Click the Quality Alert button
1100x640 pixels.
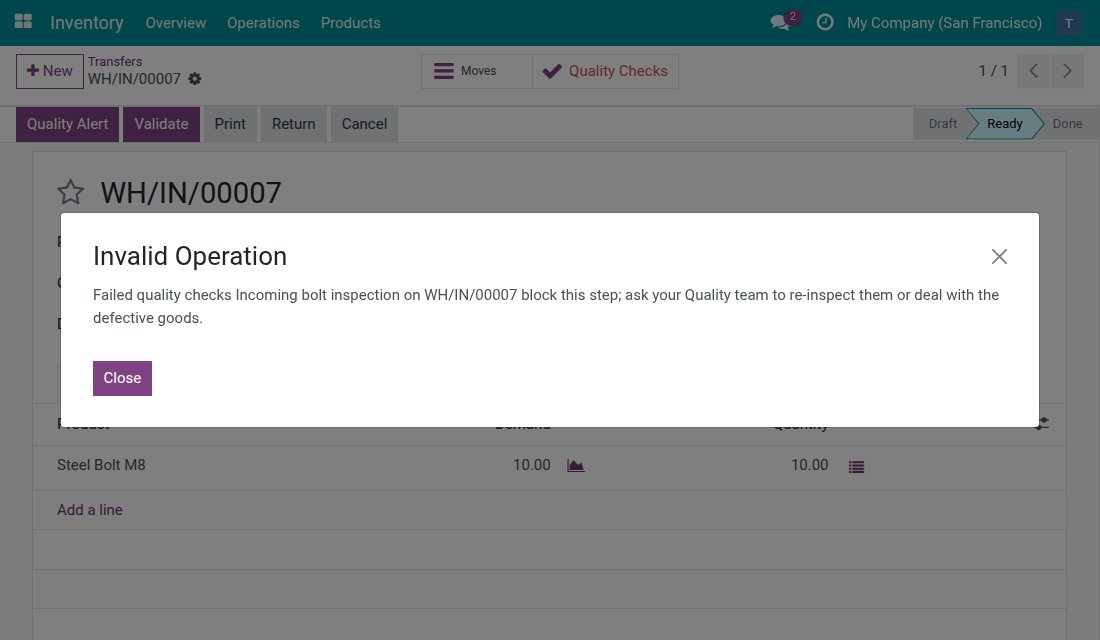coord(67,124)
